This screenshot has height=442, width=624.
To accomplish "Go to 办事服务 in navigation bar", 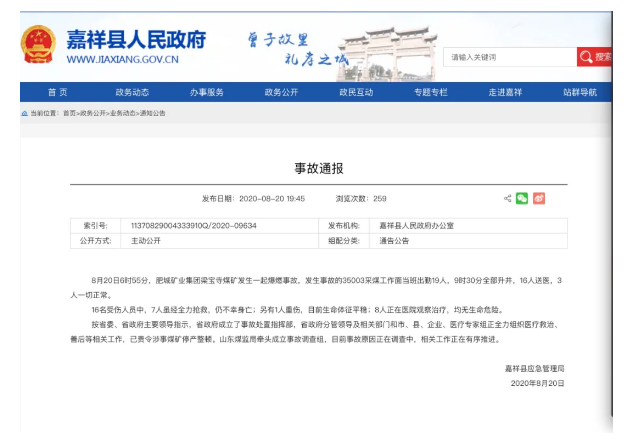I will [206, 92].
